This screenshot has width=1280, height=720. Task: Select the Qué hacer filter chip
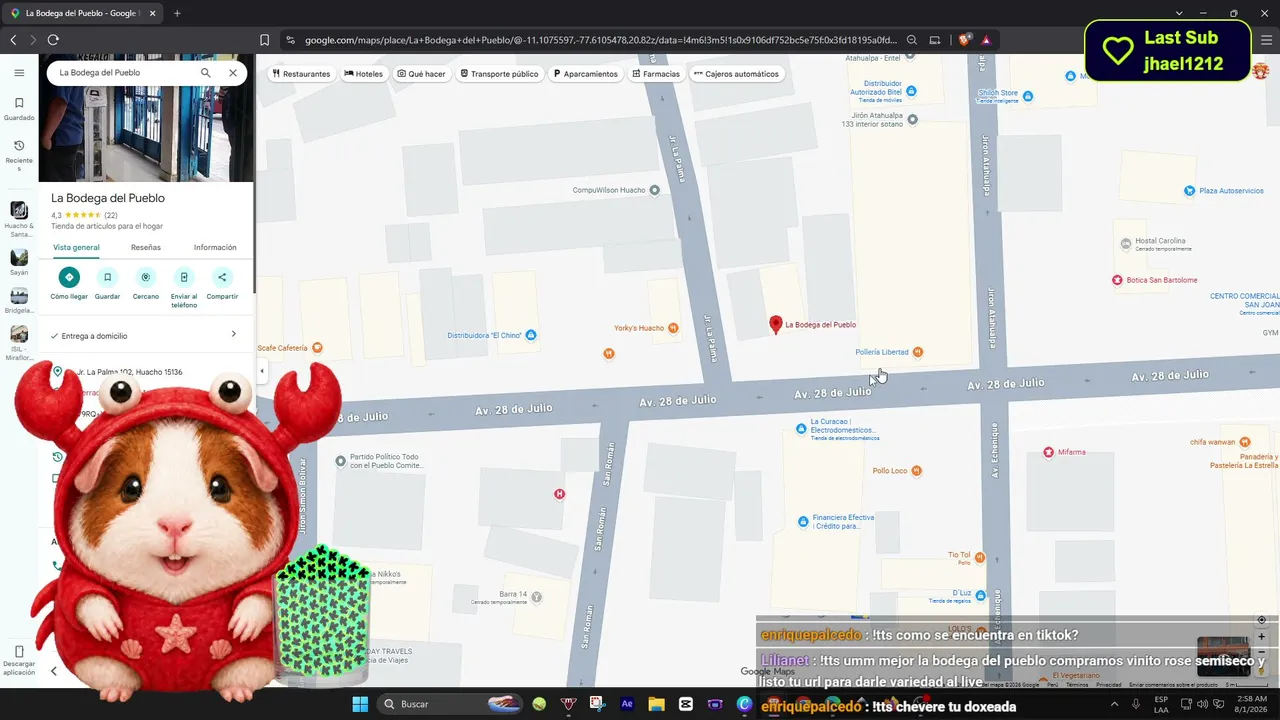point(421,74)
